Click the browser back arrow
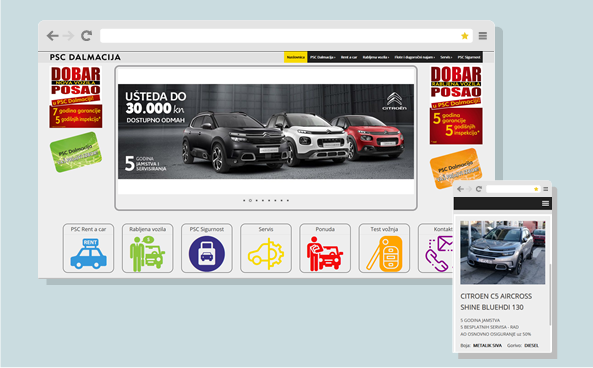593x368 pixels. (x=53, y=36)
